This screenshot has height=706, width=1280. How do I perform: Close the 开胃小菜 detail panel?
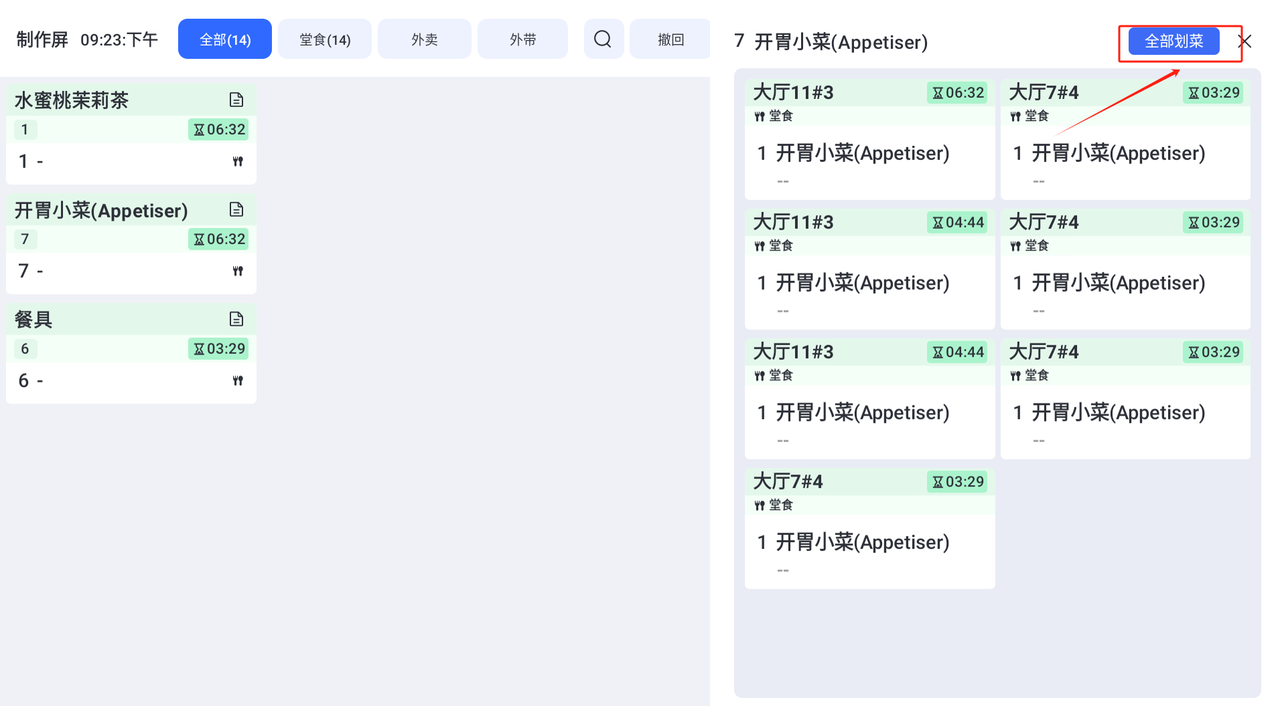coord(1245,41)
